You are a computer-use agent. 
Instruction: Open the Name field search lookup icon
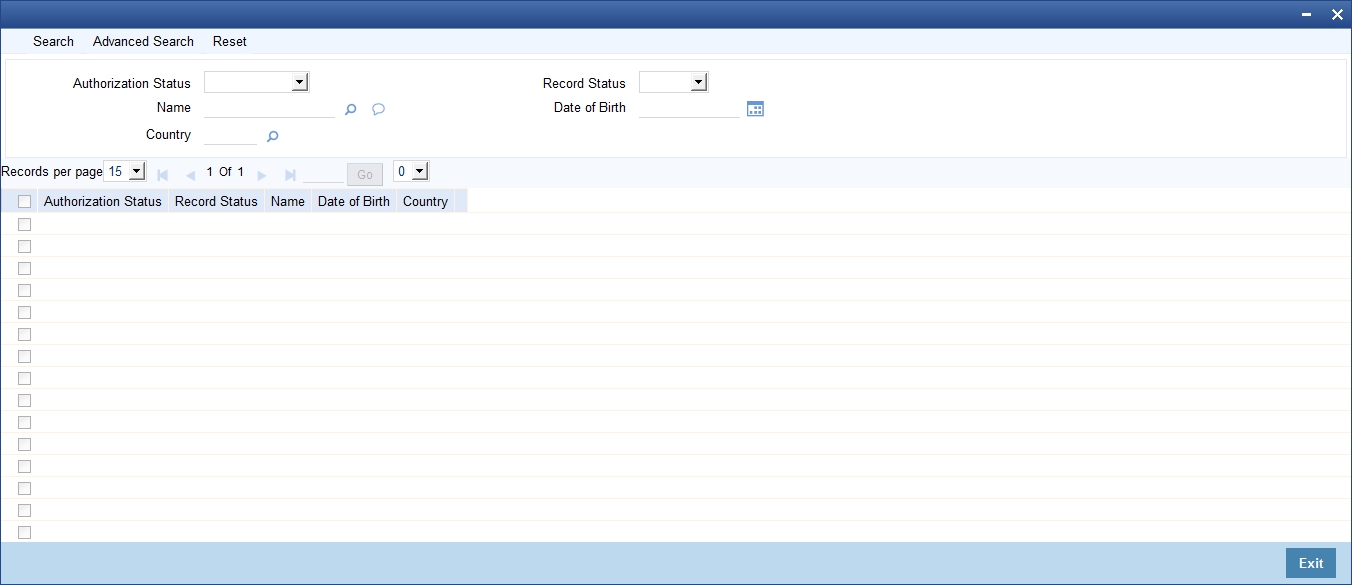[350, 110]
